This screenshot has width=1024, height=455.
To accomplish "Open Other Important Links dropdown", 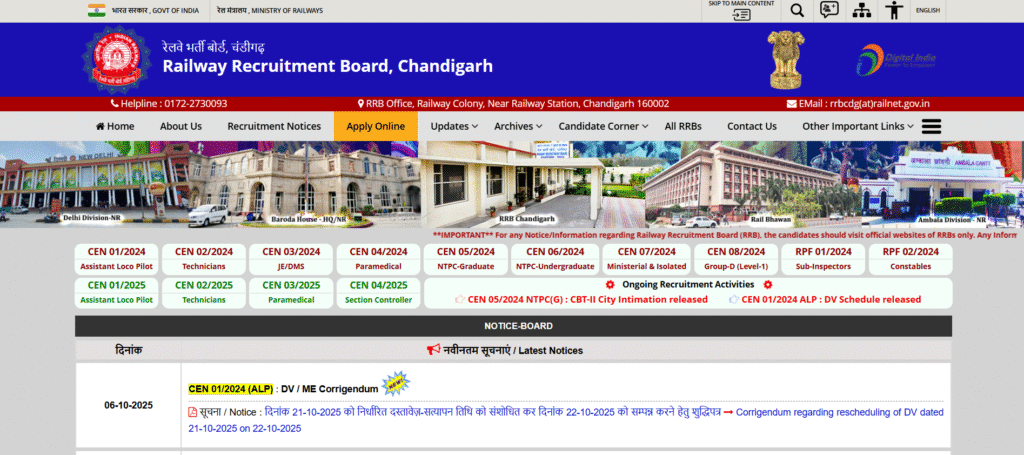I will coord(857,126).
